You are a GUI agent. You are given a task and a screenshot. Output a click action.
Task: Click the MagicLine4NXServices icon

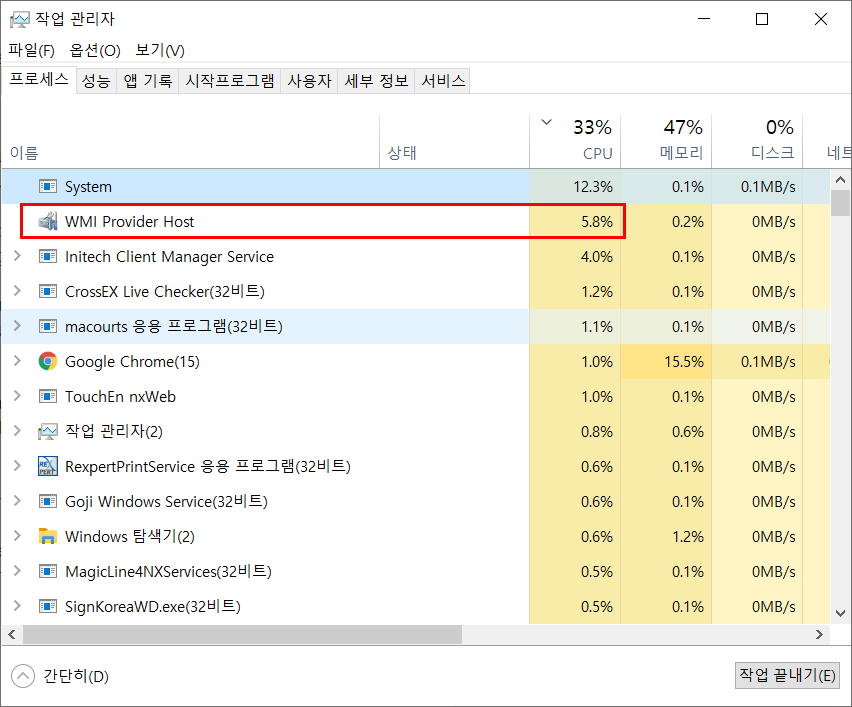(x=48, y=572)
